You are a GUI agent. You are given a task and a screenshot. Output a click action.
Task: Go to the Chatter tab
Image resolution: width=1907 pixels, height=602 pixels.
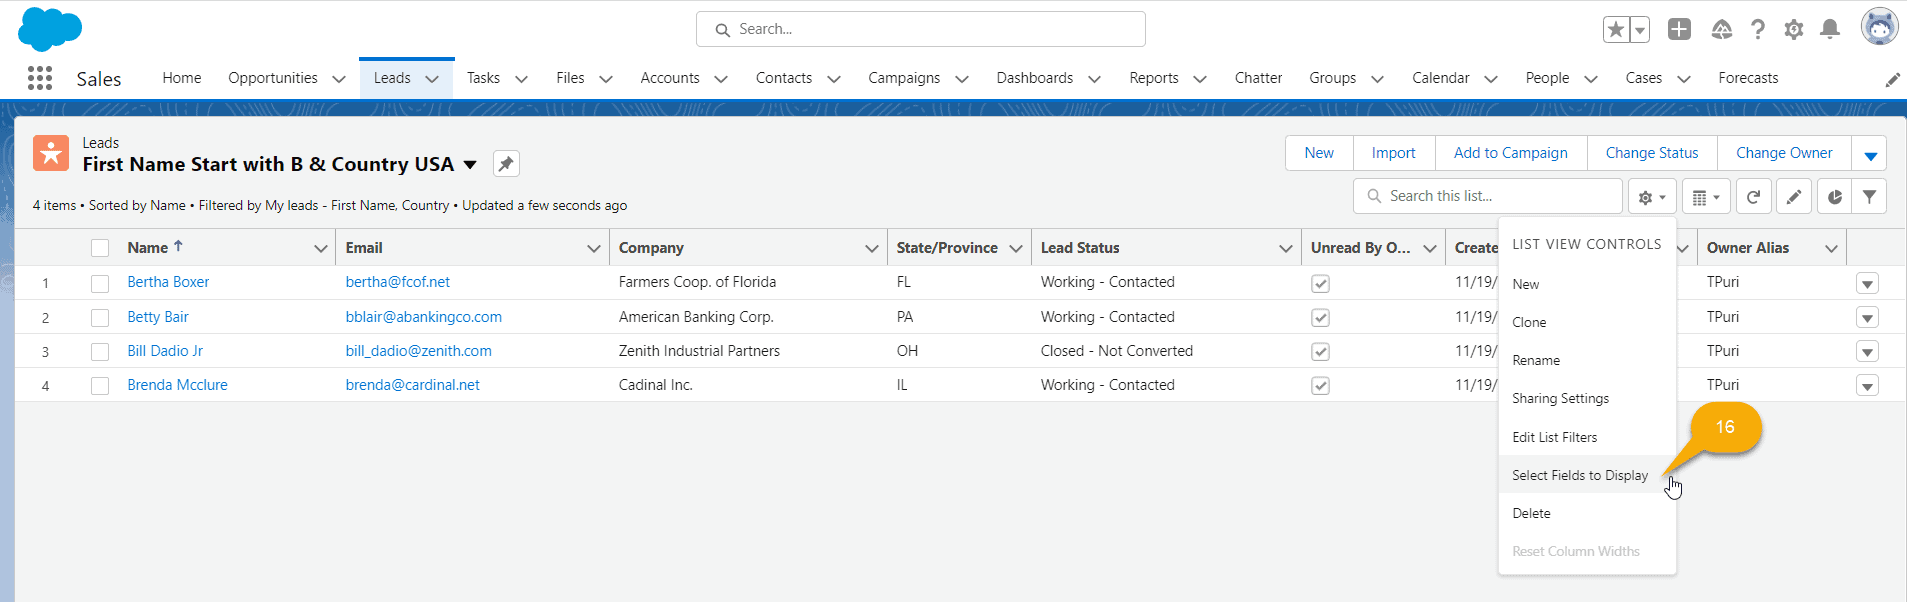click(x=1258, y=78)
